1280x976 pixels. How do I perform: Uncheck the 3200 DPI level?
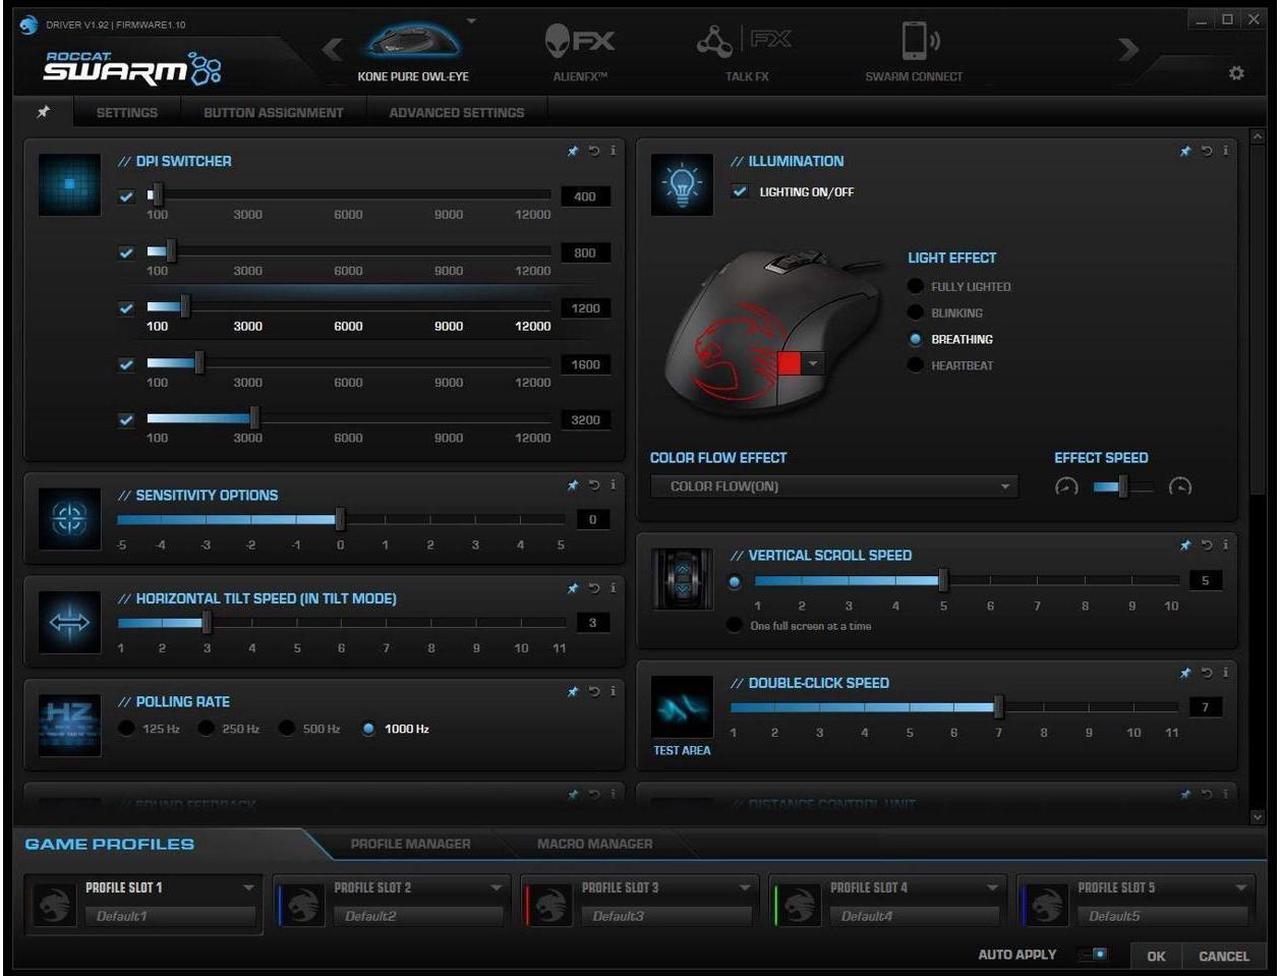[x=126, y=420]
